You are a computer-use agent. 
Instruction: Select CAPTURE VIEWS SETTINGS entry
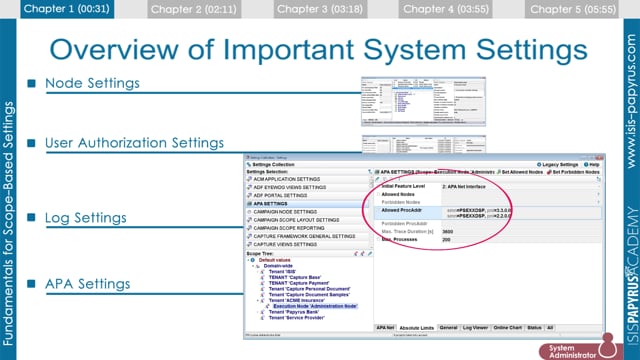[x=285, y=244]
